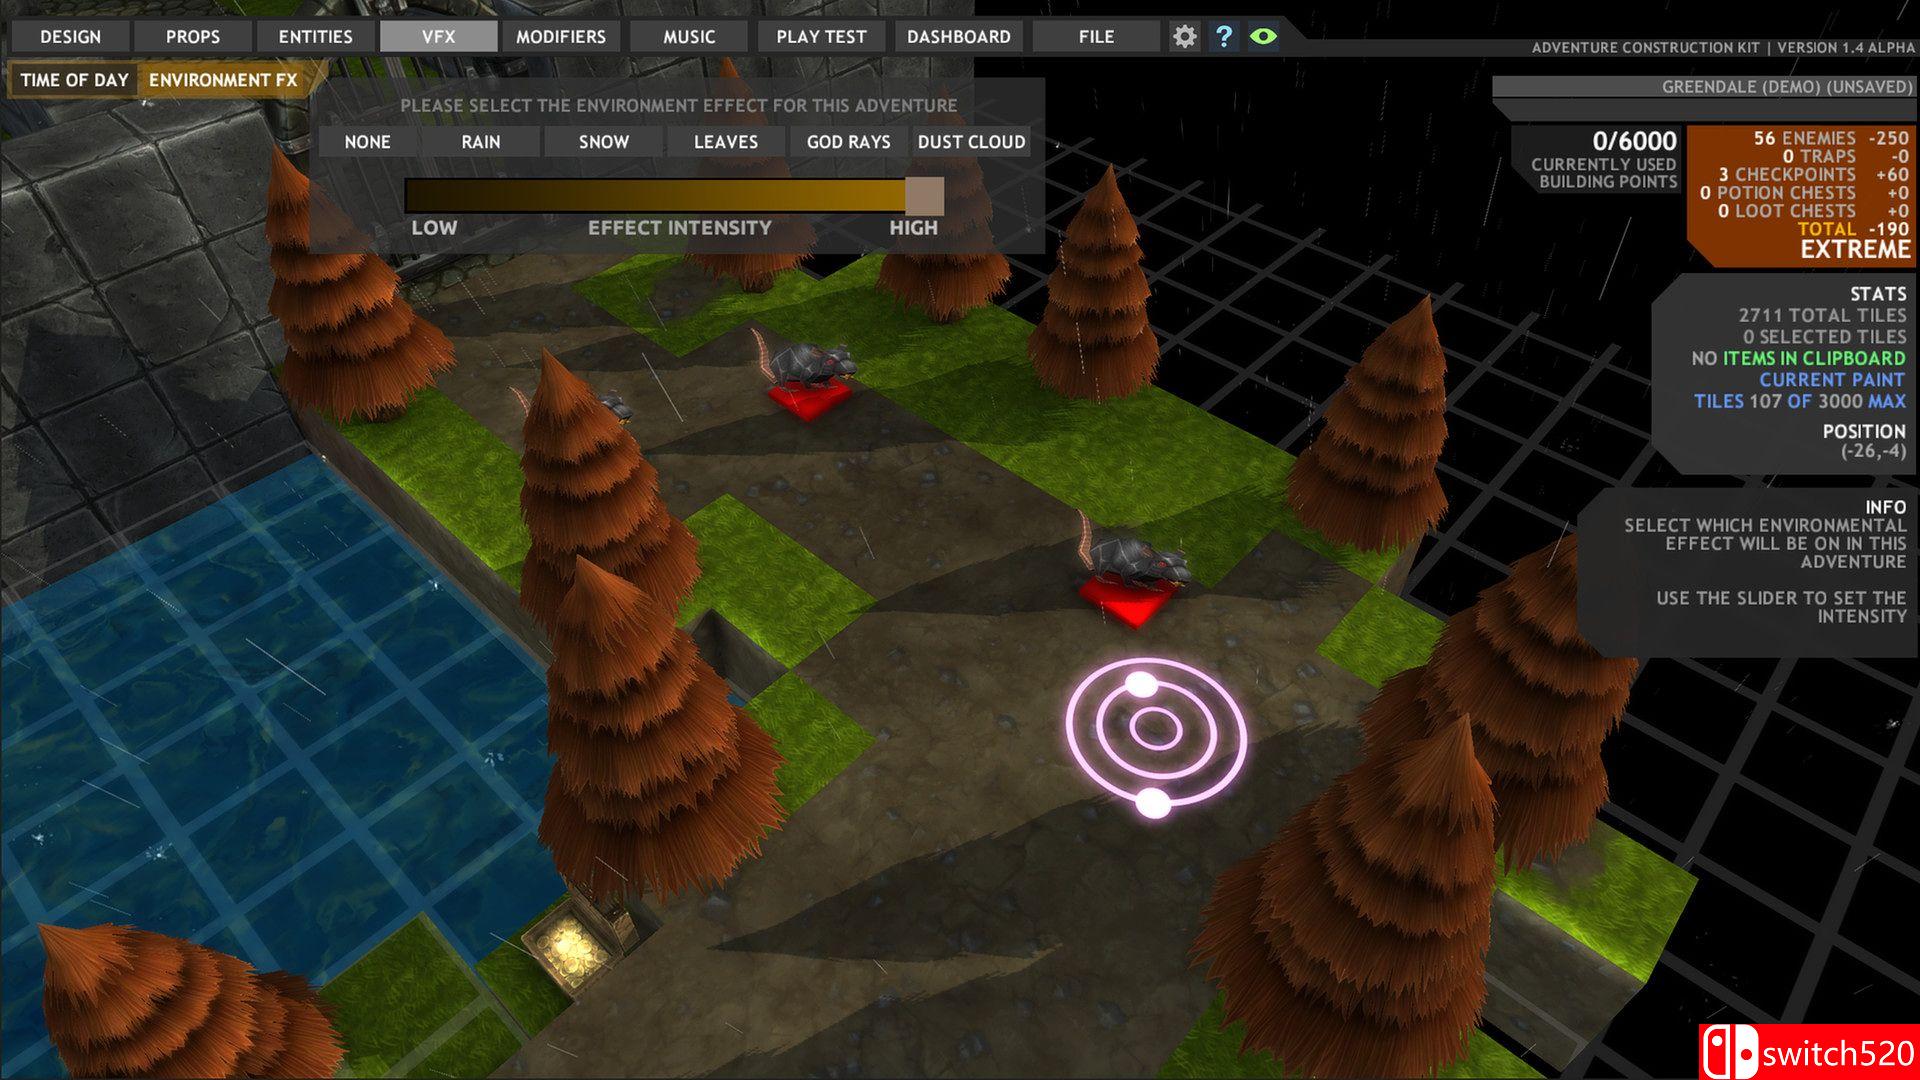1920x1080 pixels.
Task: Choose the Snow environment effect
Action: pos(603,142)
